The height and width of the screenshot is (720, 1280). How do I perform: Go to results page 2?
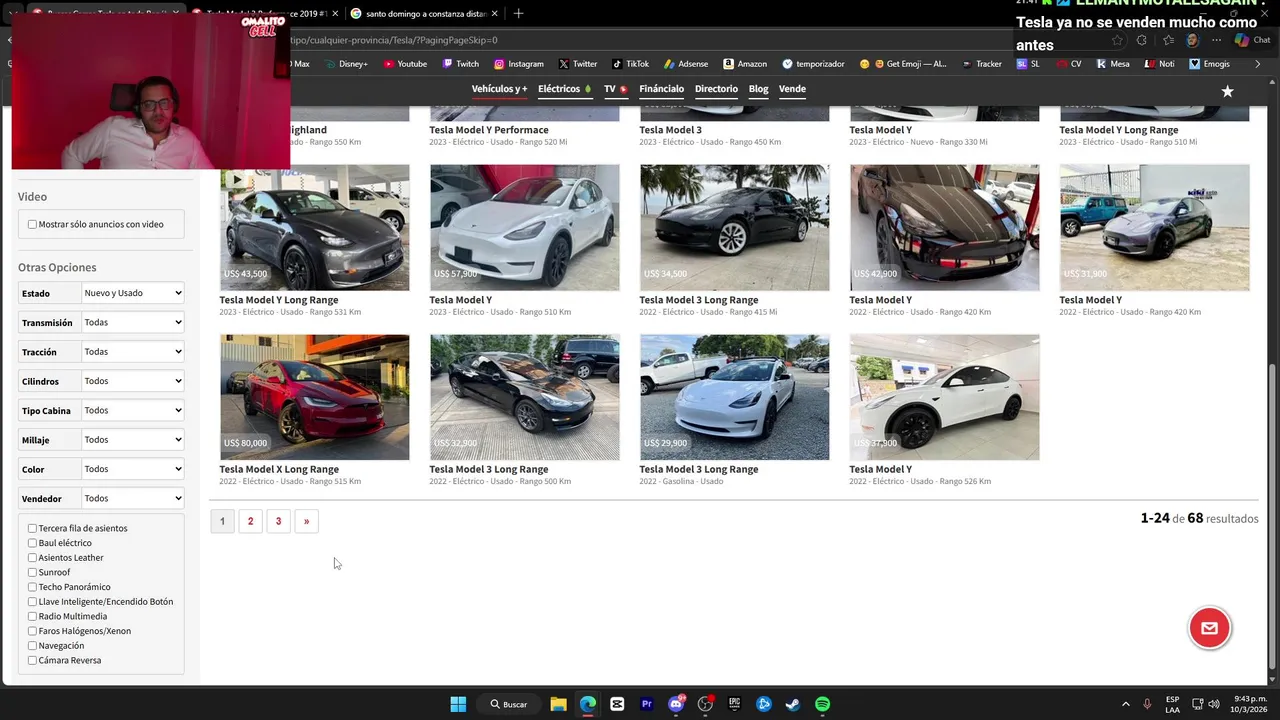coord(250,521)
